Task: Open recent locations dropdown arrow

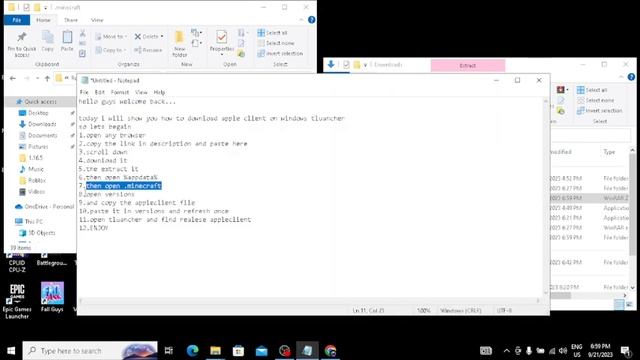Action: tap(37, 78)
